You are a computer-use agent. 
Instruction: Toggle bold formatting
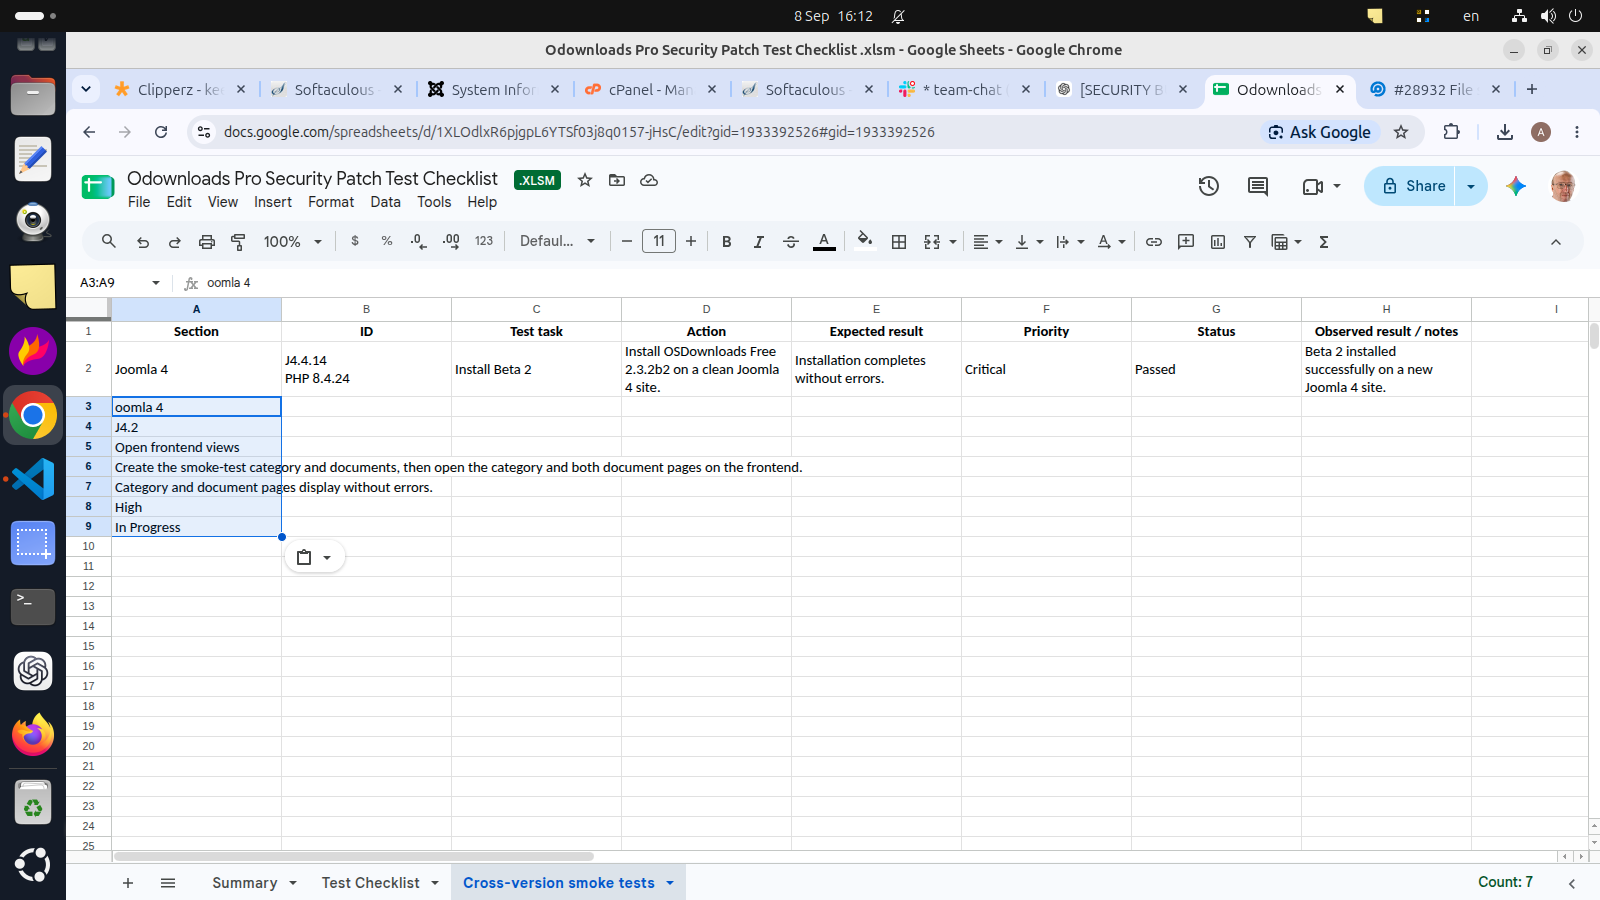727,242
